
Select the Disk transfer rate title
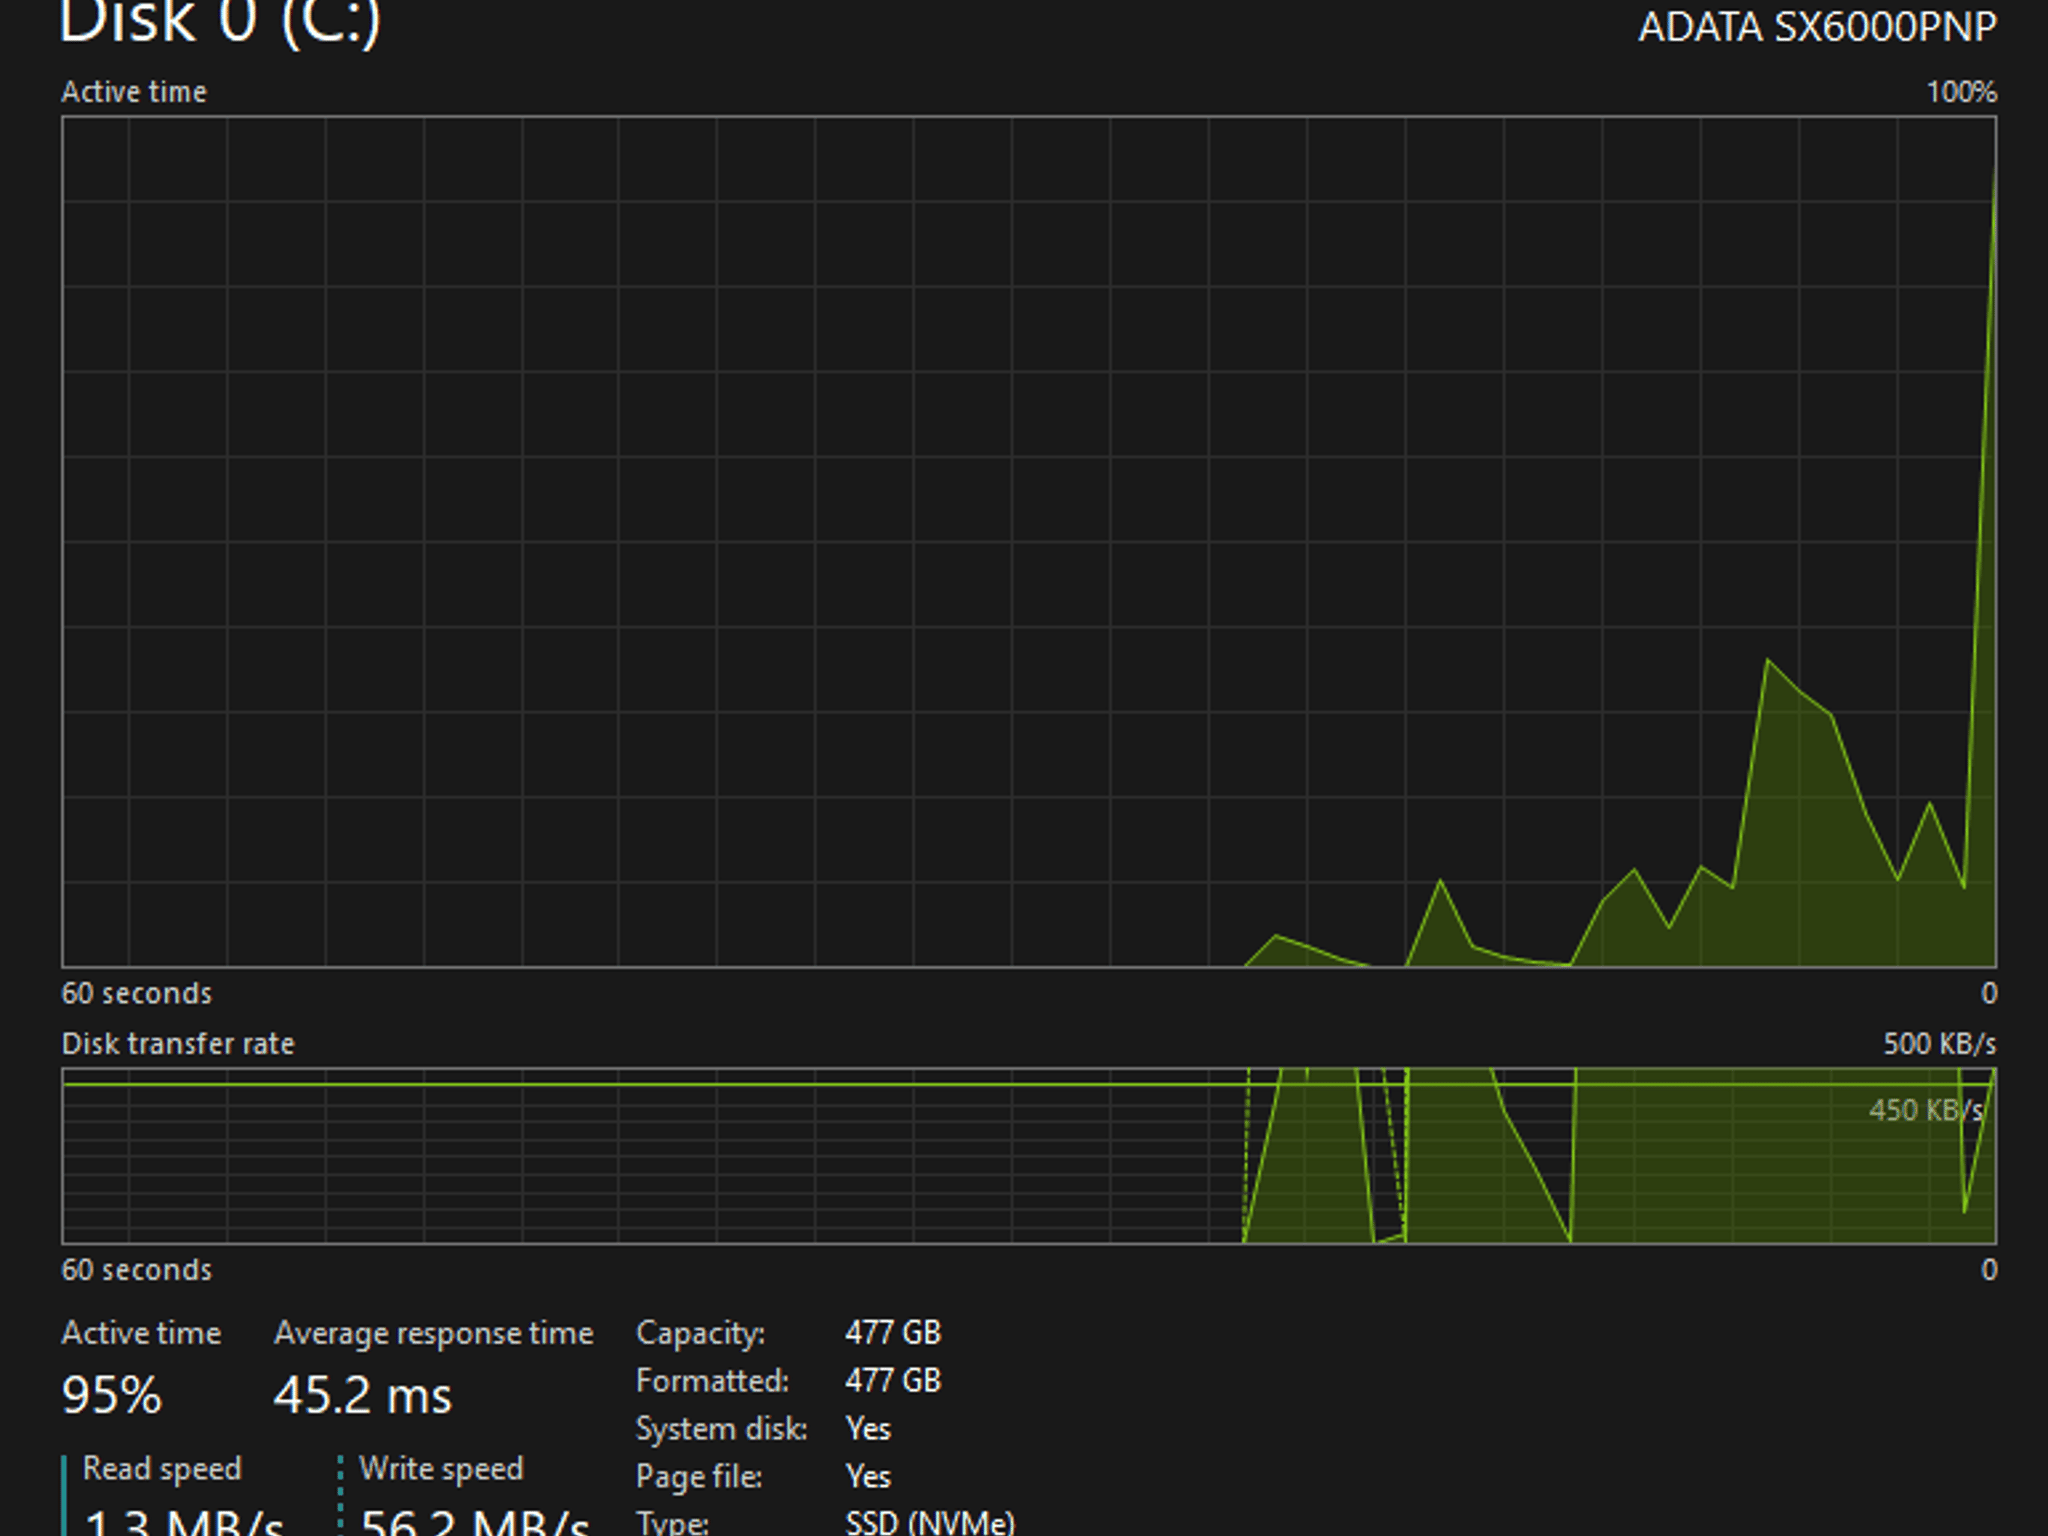point(178,1044)
